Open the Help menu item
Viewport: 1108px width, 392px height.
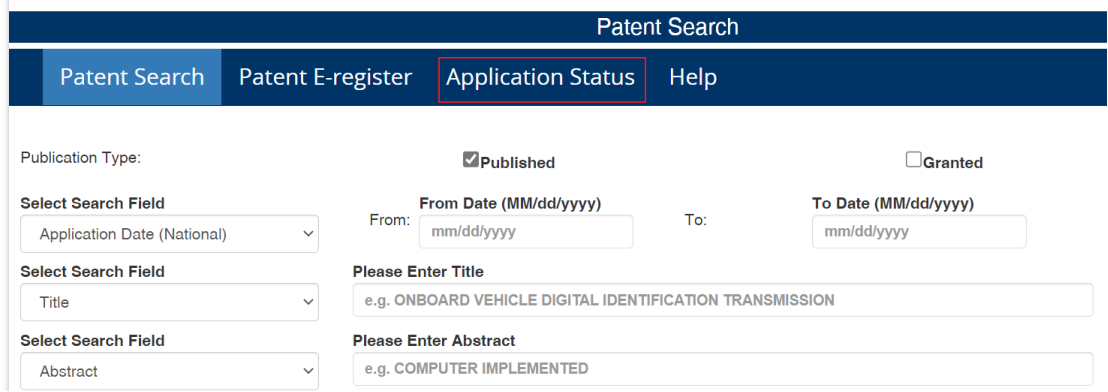692,77
